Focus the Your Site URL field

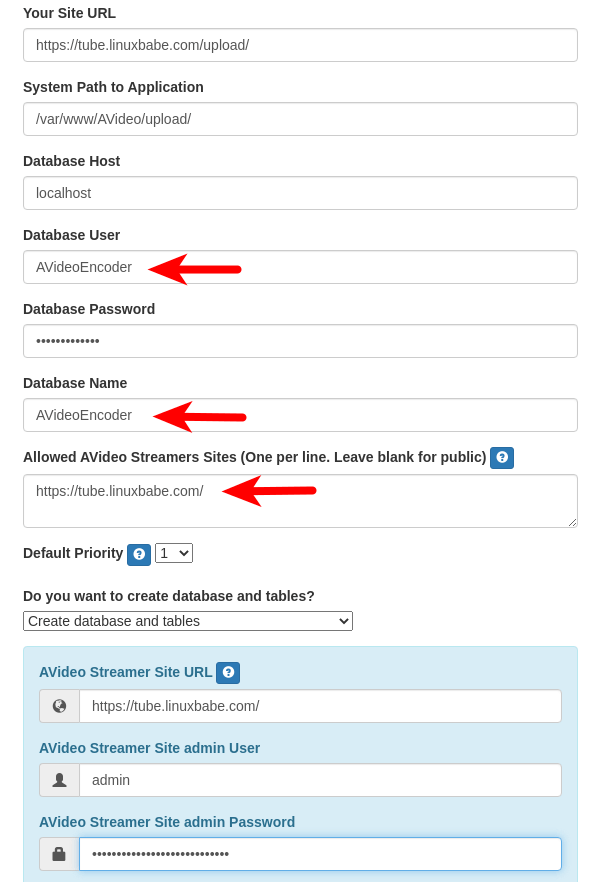300,45
